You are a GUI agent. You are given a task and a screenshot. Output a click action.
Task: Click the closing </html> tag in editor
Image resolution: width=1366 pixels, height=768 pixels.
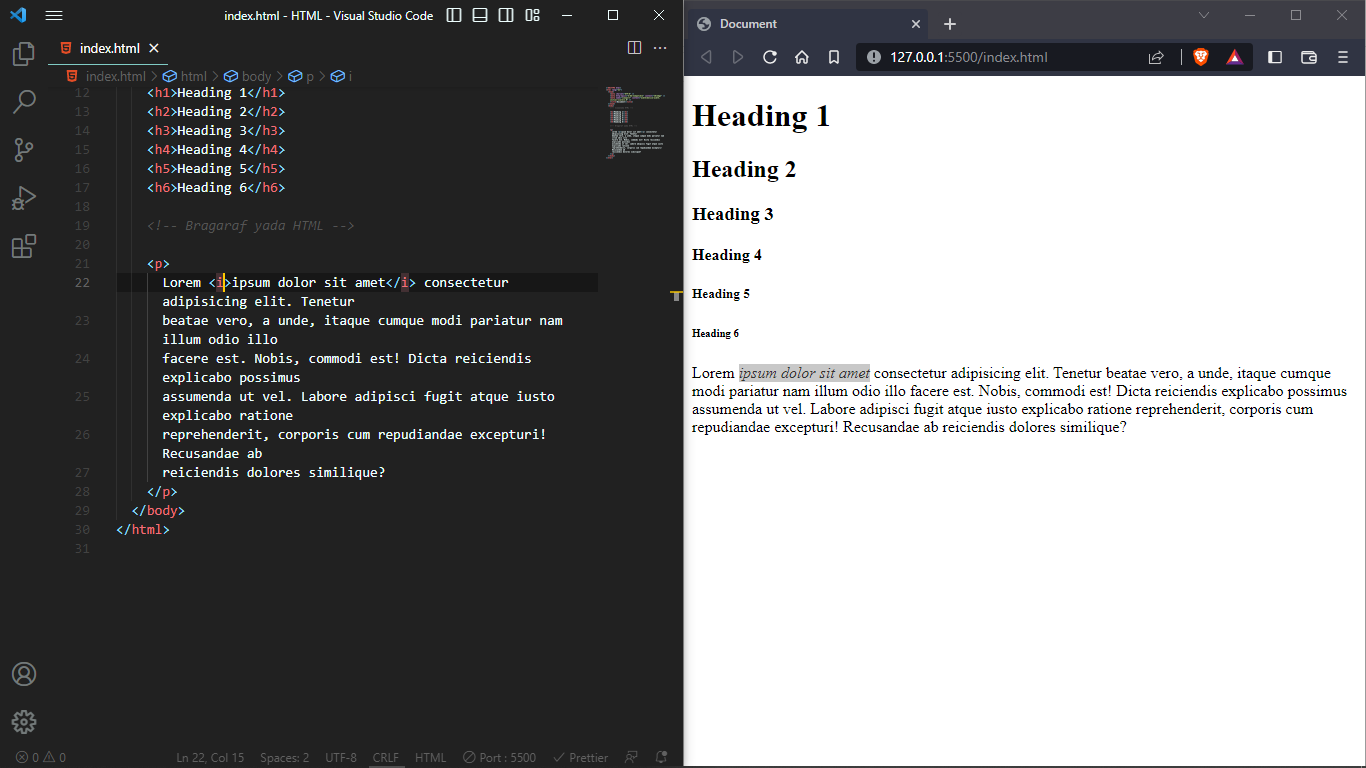(x=143, y=530)
